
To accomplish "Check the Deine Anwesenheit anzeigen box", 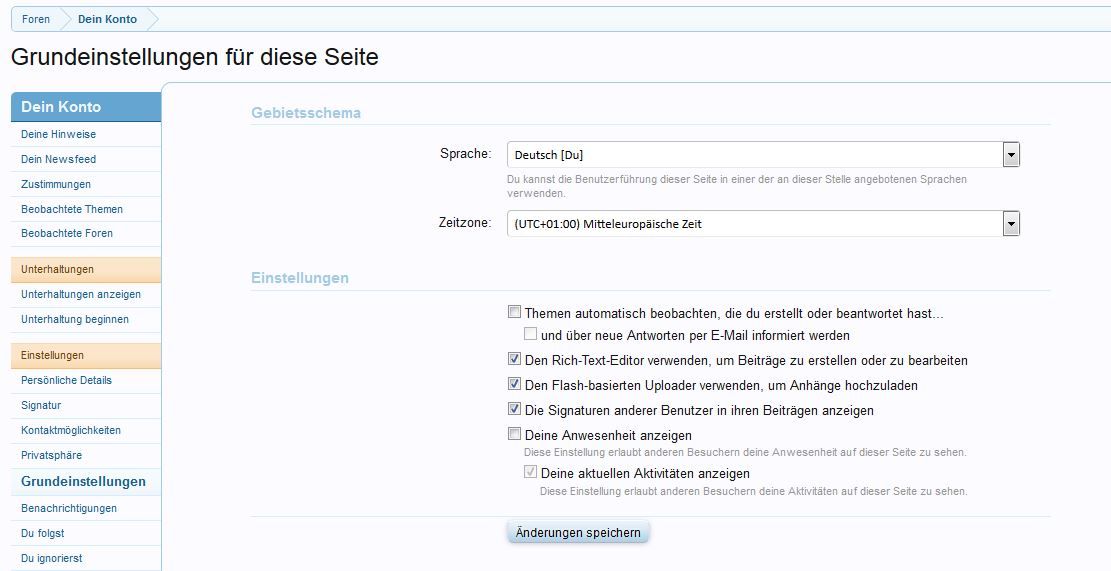I will click(x=514, y=435).
